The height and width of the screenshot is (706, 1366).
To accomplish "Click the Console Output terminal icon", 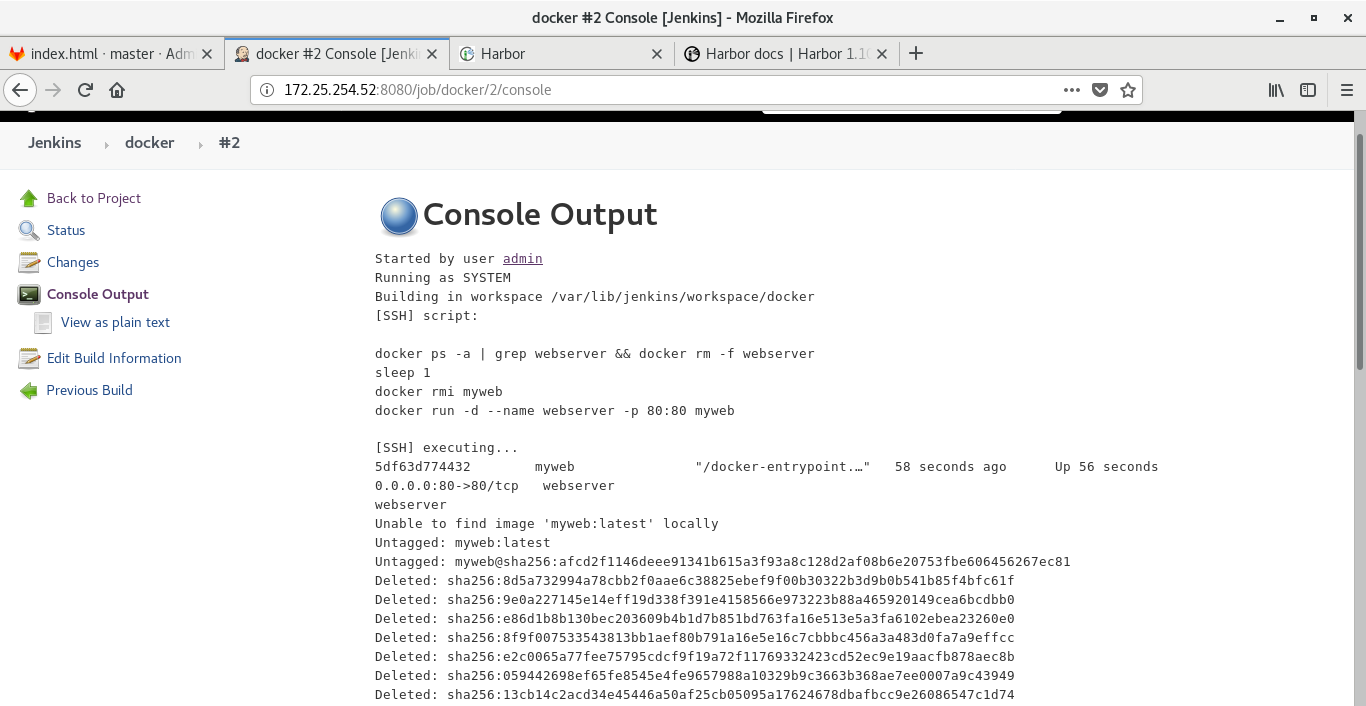I will coord(29,294).
